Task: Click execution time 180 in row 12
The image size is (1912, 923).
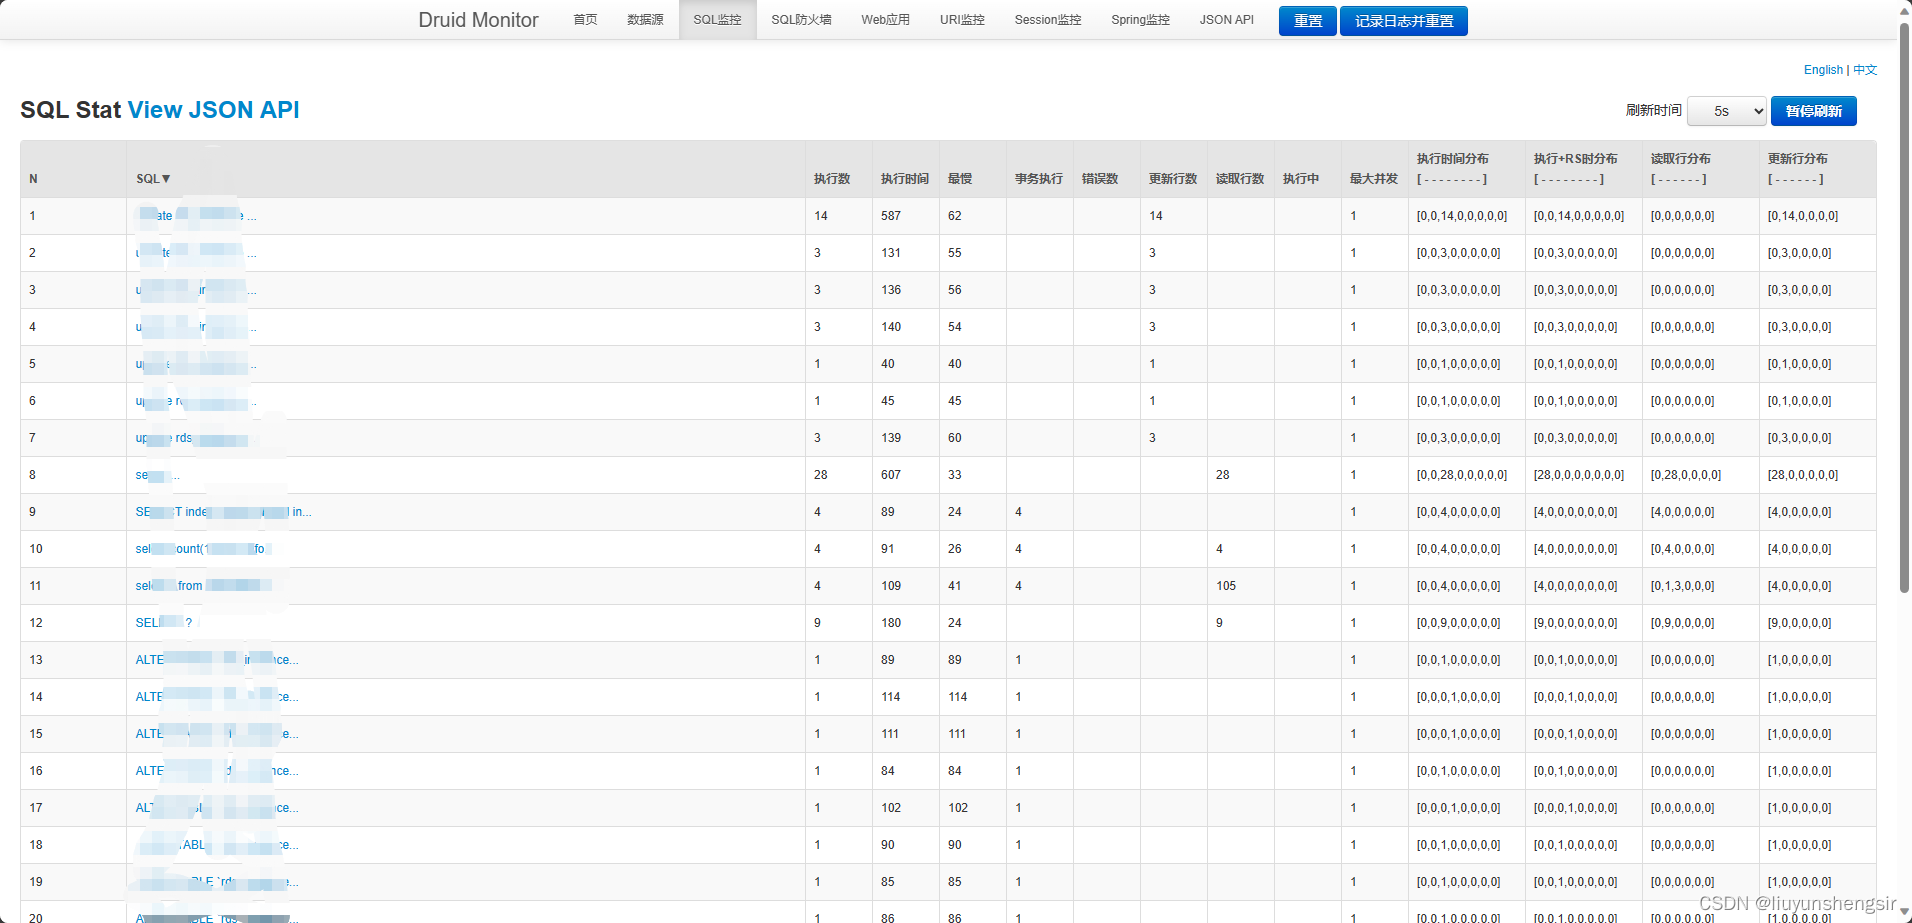Action: pos(891,623)
